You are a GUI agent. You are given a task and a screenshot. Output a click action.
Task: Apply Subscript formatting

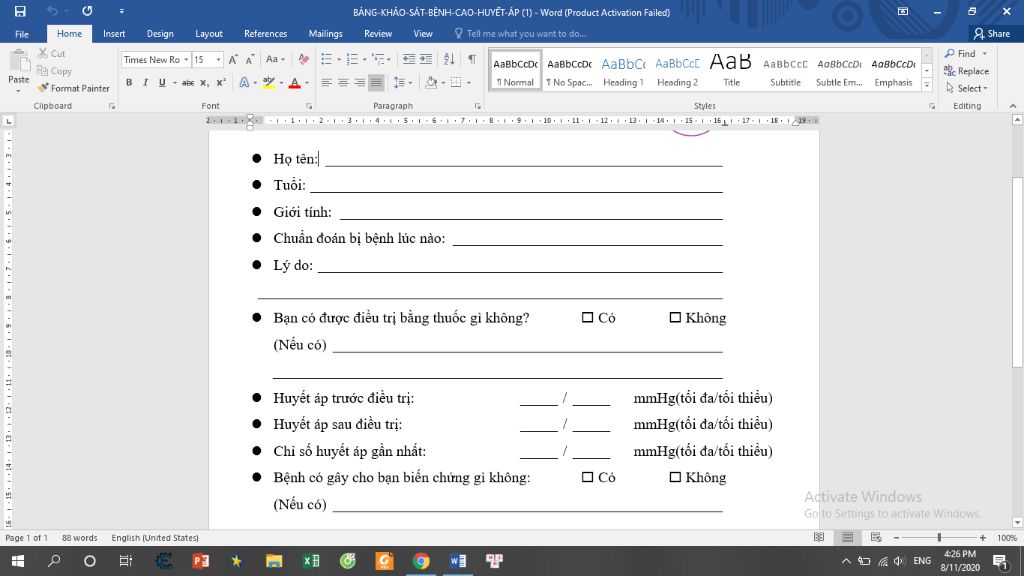204,83
